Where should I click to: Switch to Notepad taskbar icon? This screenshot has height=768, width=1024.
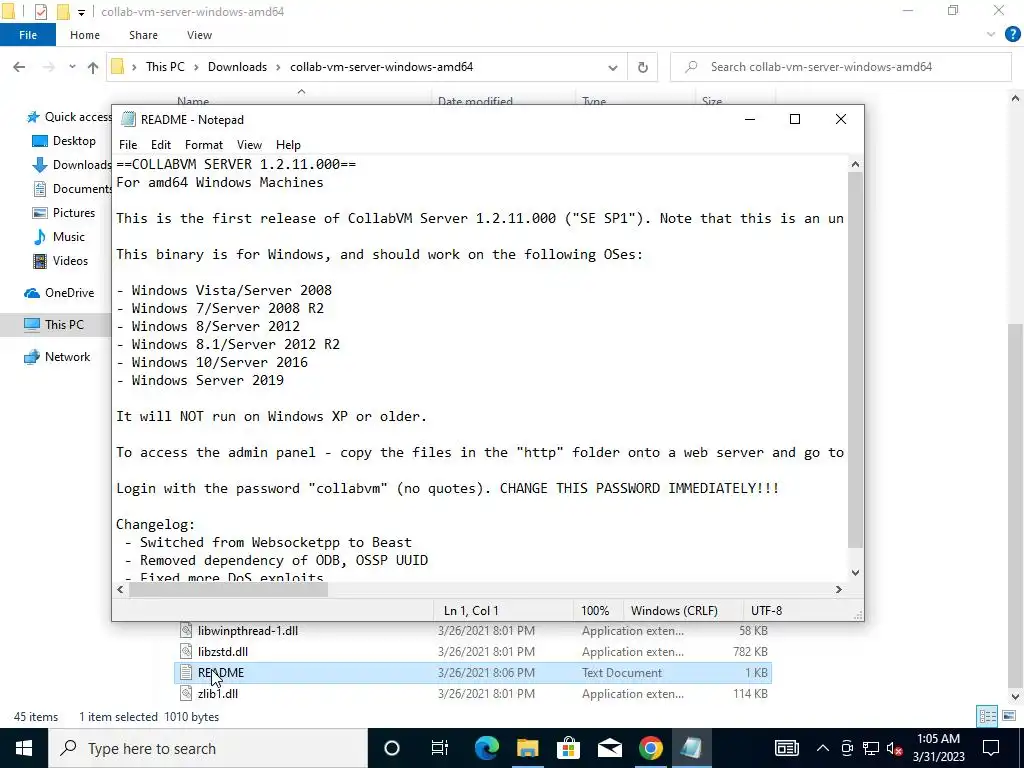[692, 748]
